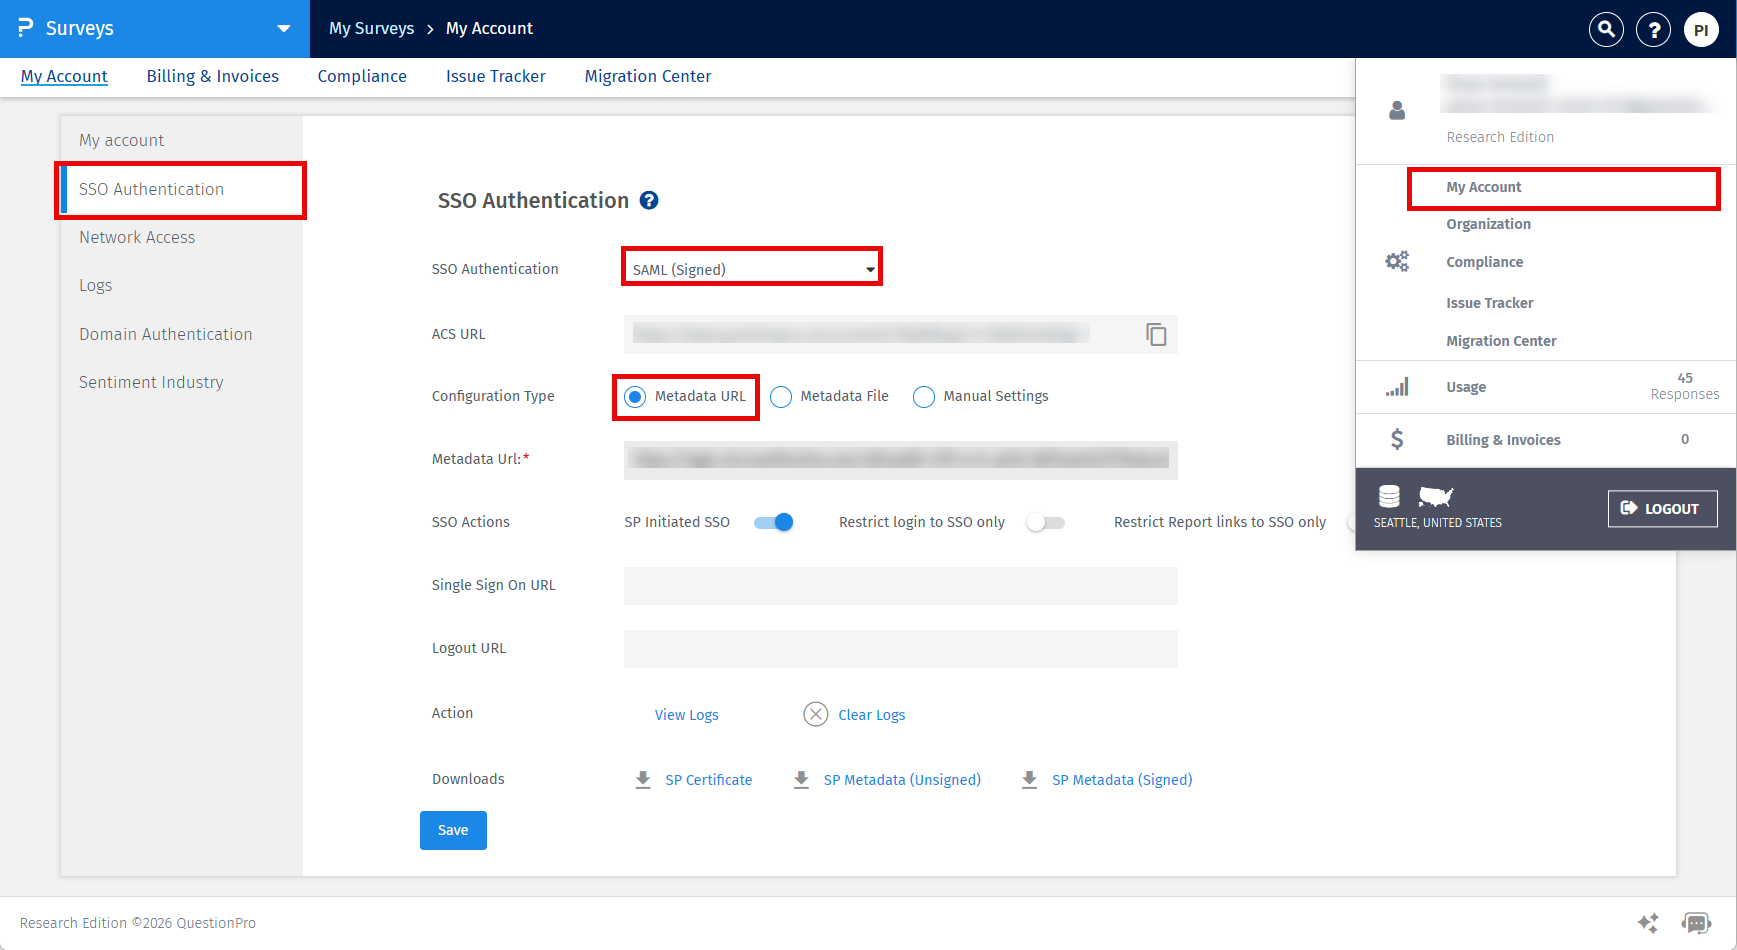
Task: Click the Save button
Action: [x=453, y=830]
